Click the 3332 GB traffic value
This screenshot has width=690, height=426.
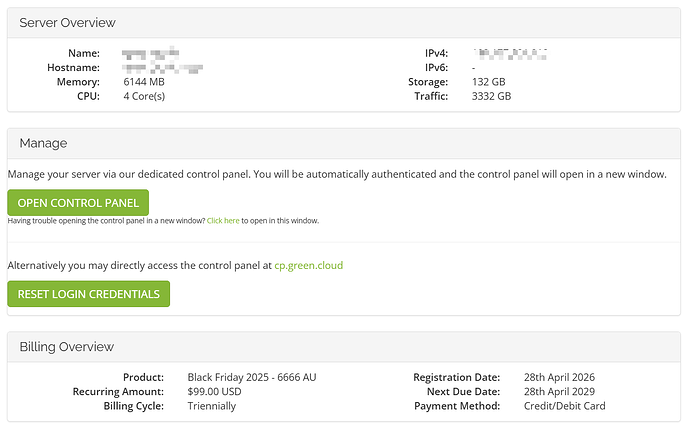pos(492,96)
